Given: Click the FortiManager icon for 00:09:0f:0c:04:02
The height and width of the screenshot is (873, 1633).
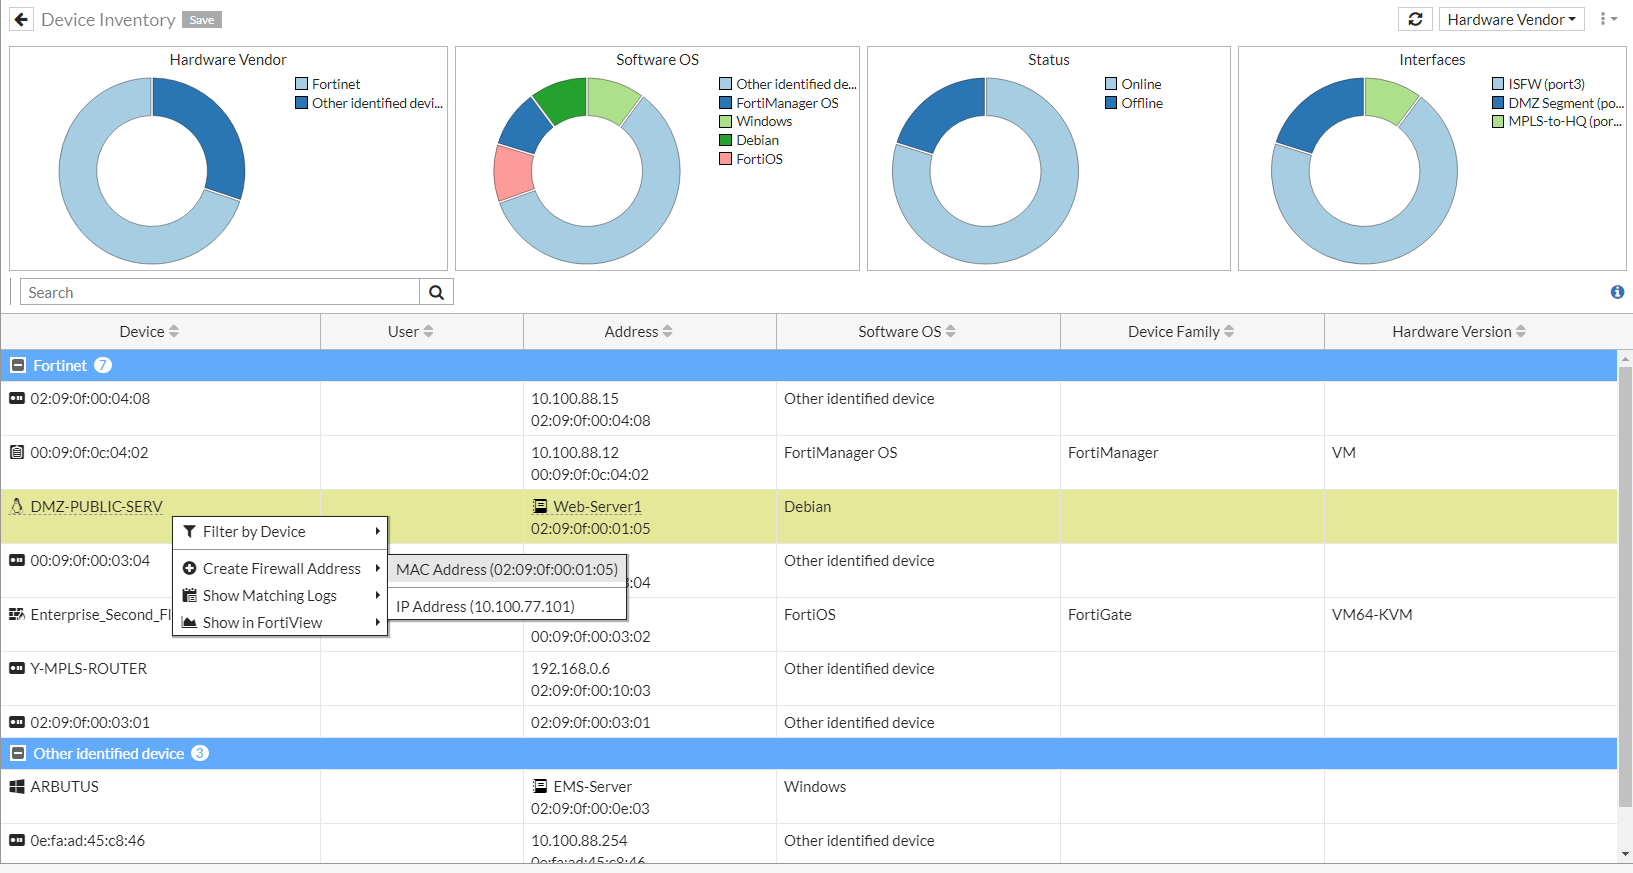Looking at the screenshot, I should click(x=17, y=452).
